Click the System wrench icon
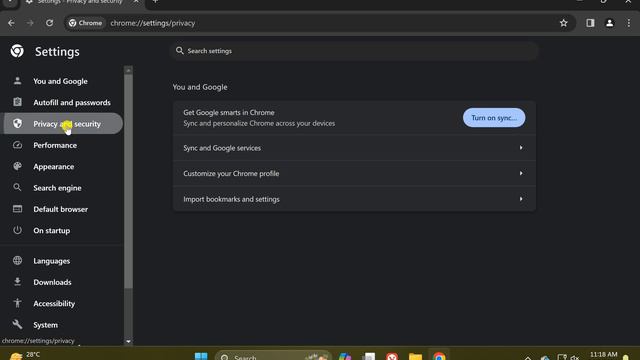640x360 pixels. [x=17, y=324]
